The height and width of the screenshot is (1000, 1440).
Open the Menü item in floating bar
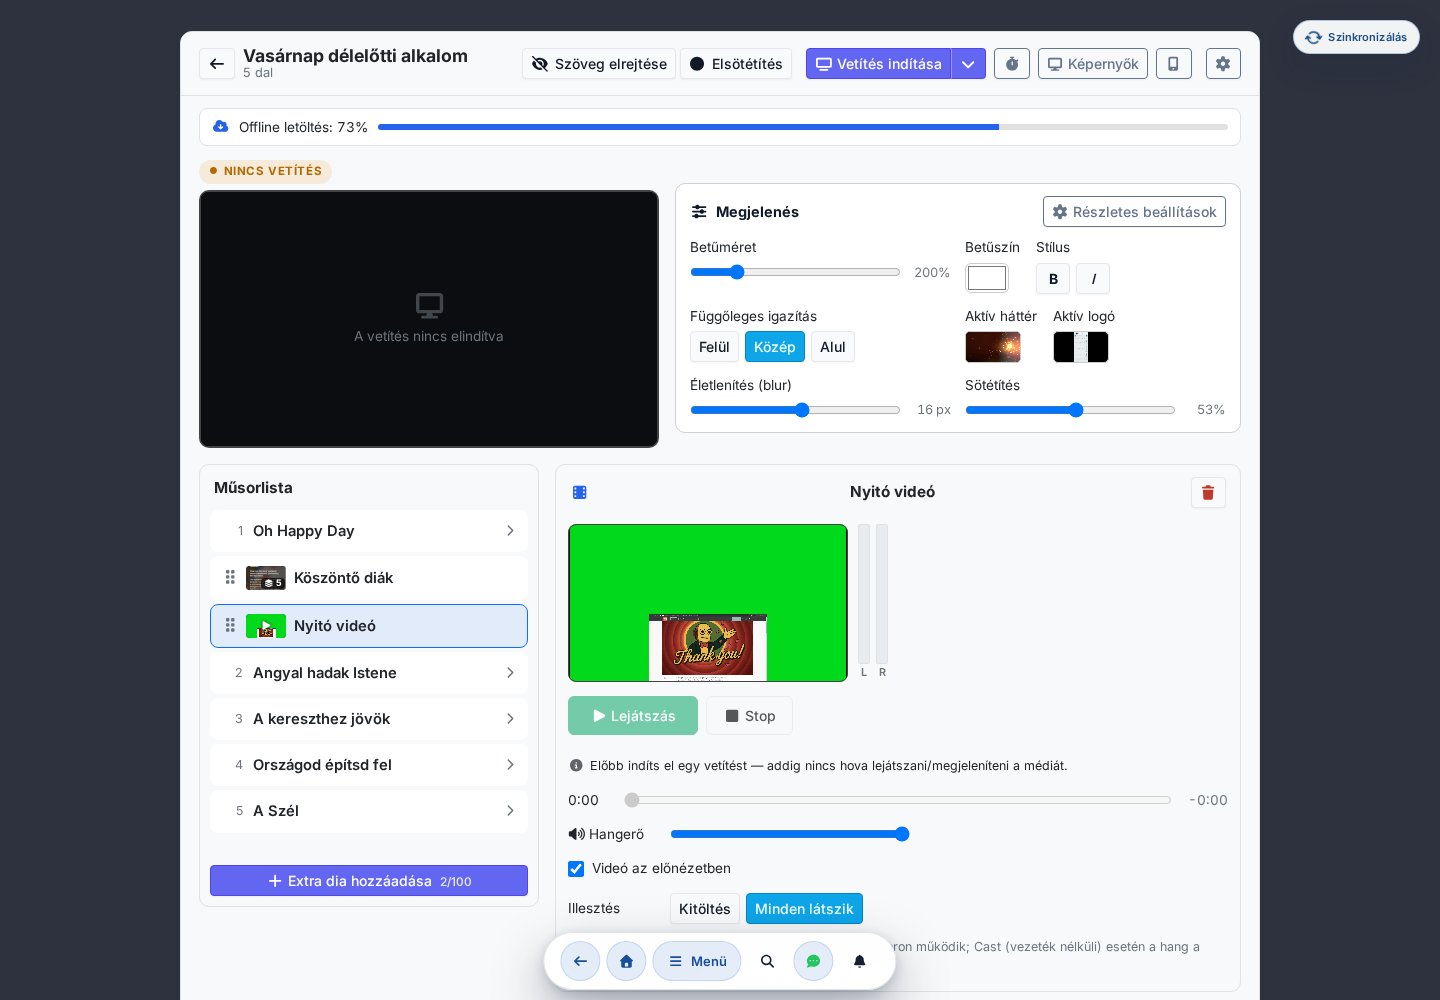click(697, 961)
